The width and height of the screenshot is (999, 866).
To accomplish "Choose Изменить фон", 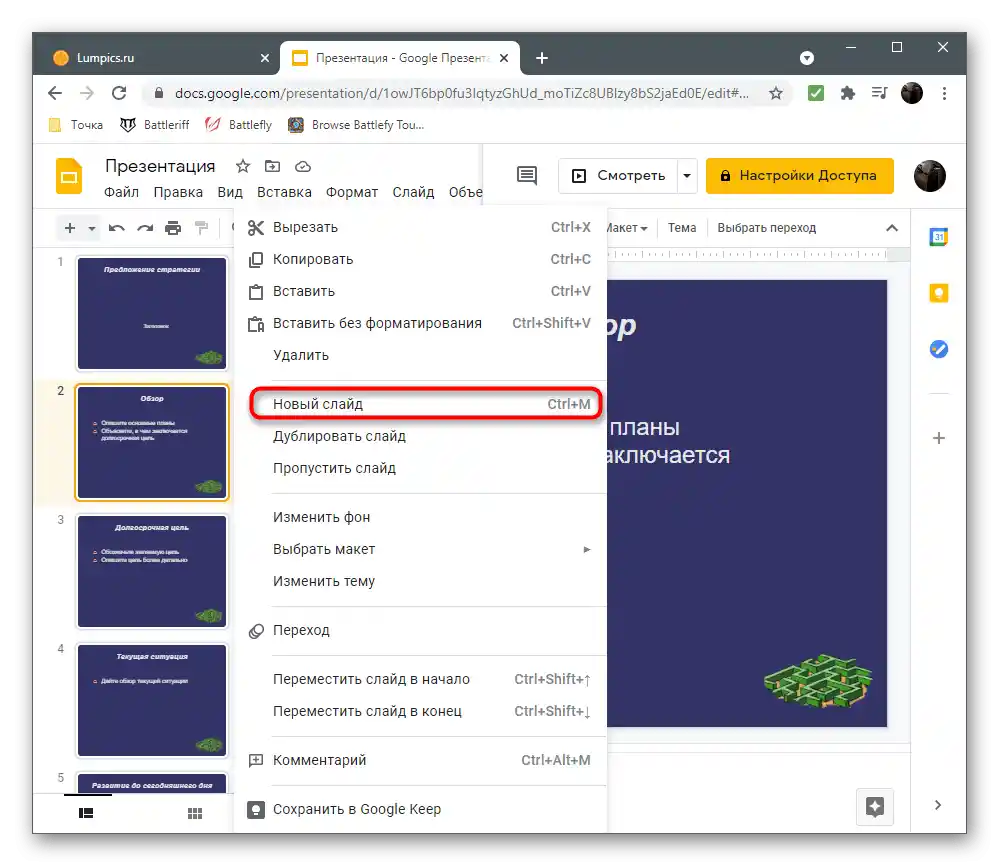I will [x=420, y=517].
